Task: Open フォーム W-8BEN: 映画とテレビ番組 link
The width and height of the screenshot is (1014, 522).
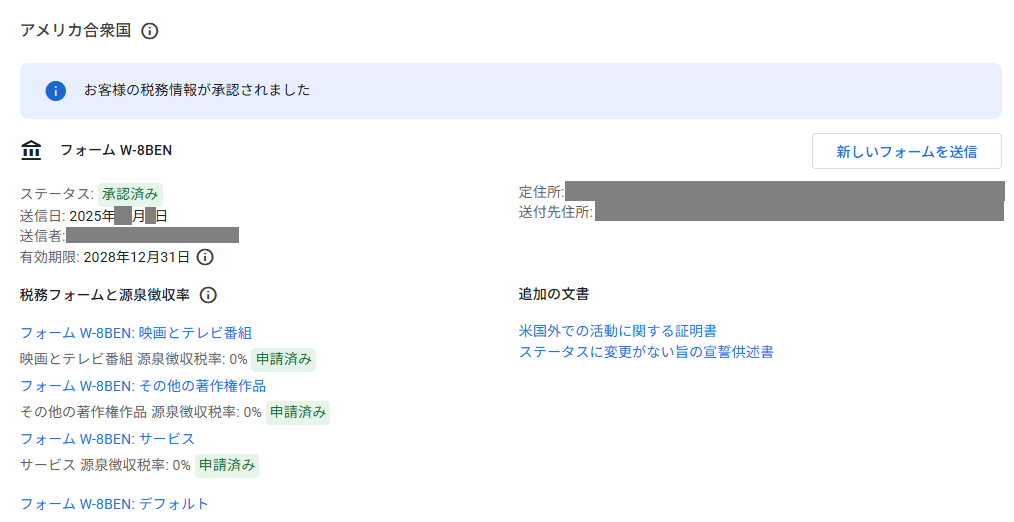Action: tap(135, 332)
